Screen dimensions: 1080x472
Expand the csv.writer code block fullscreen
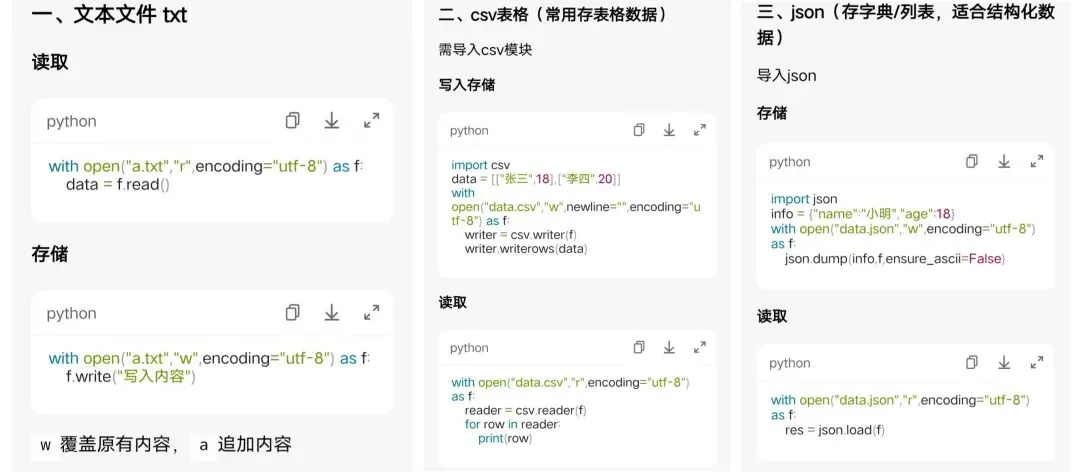[700, 130]
